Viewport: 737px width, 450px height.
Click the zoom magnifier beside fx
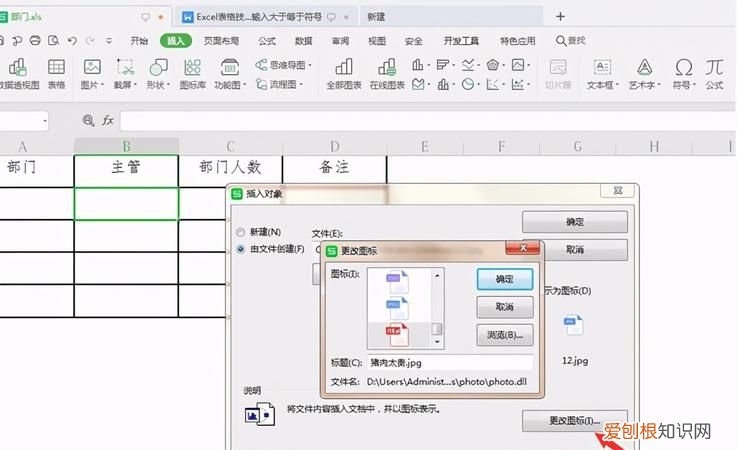(88, 120)
